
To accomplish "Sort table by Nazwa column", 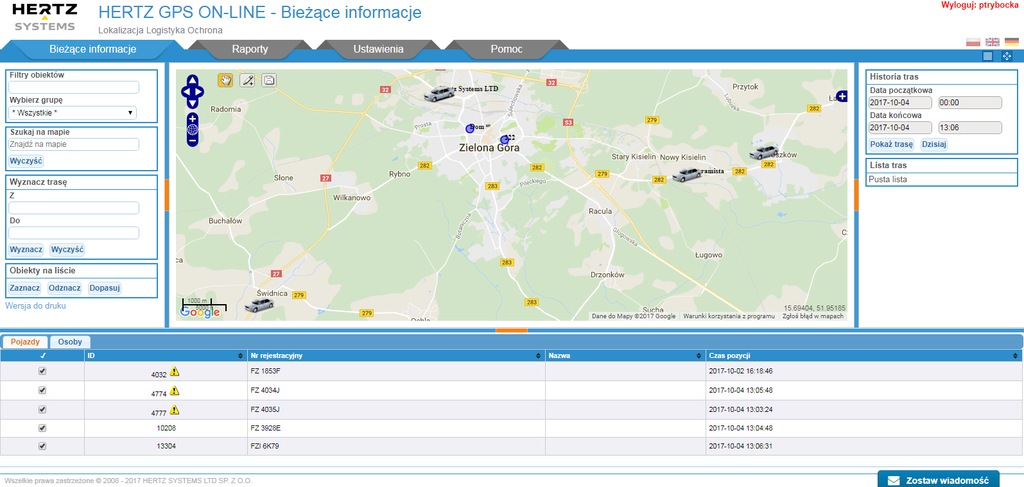I will (x=626, y=356).
